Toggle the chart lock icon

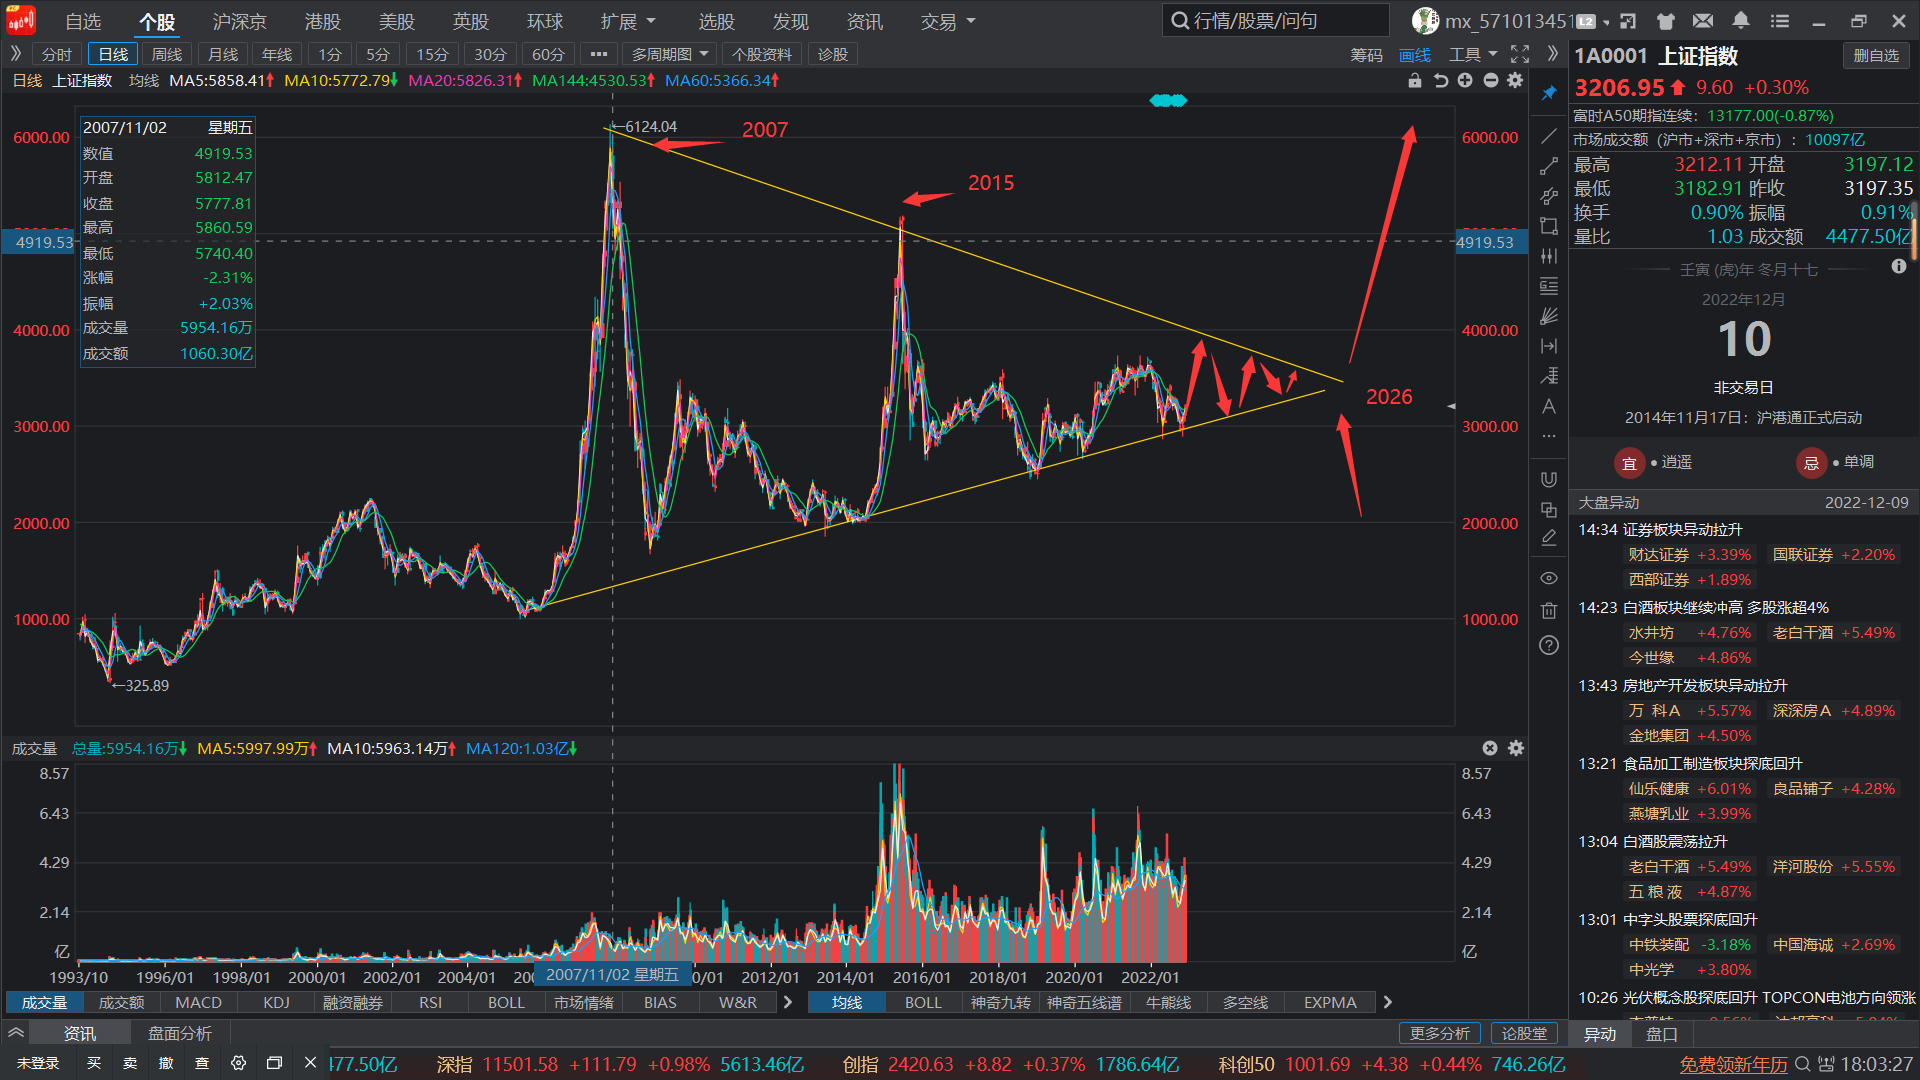[x=1415, y=80]
